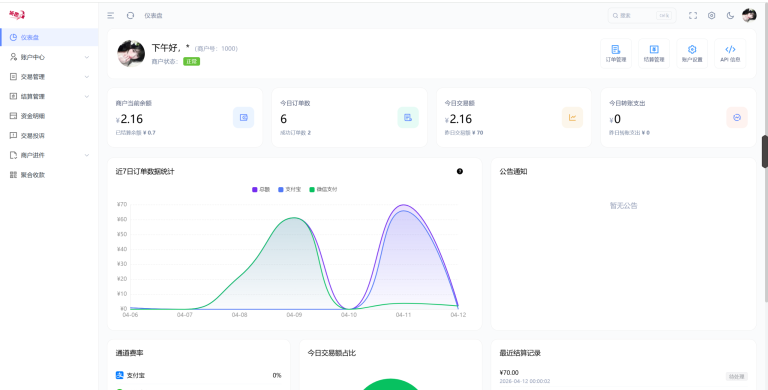
Task: Open API 信息 quick shortcut
Action: pos(730,53)
